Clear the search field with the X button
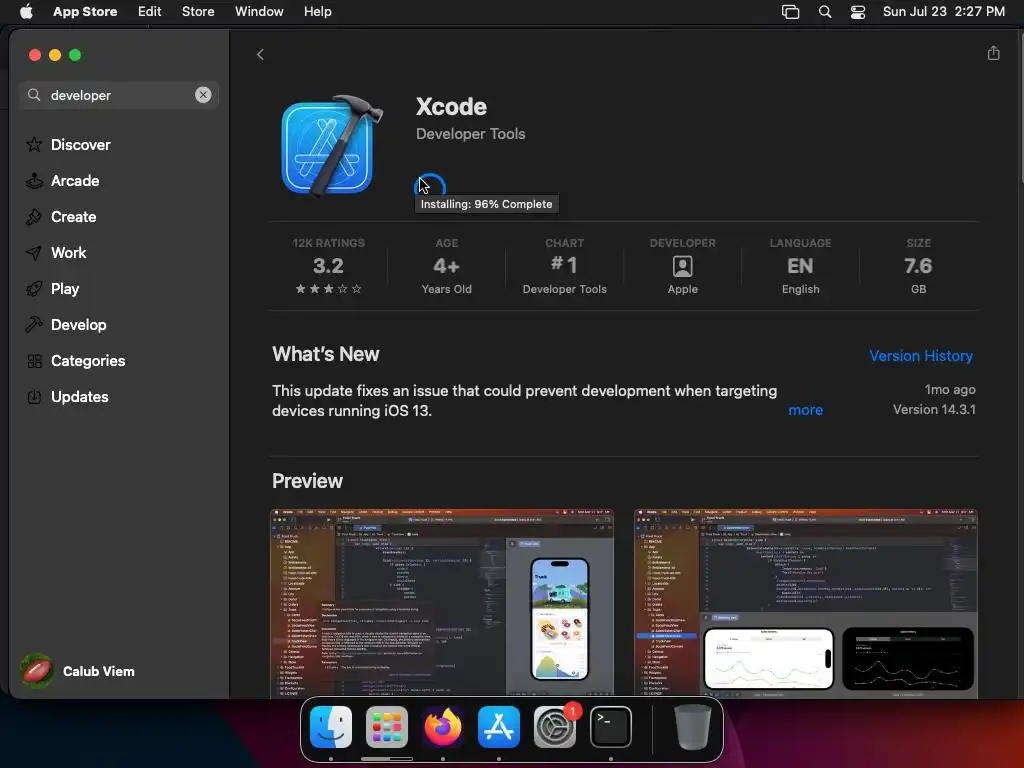The width and height of the screenshot is (1024, 768). (203, 95)
